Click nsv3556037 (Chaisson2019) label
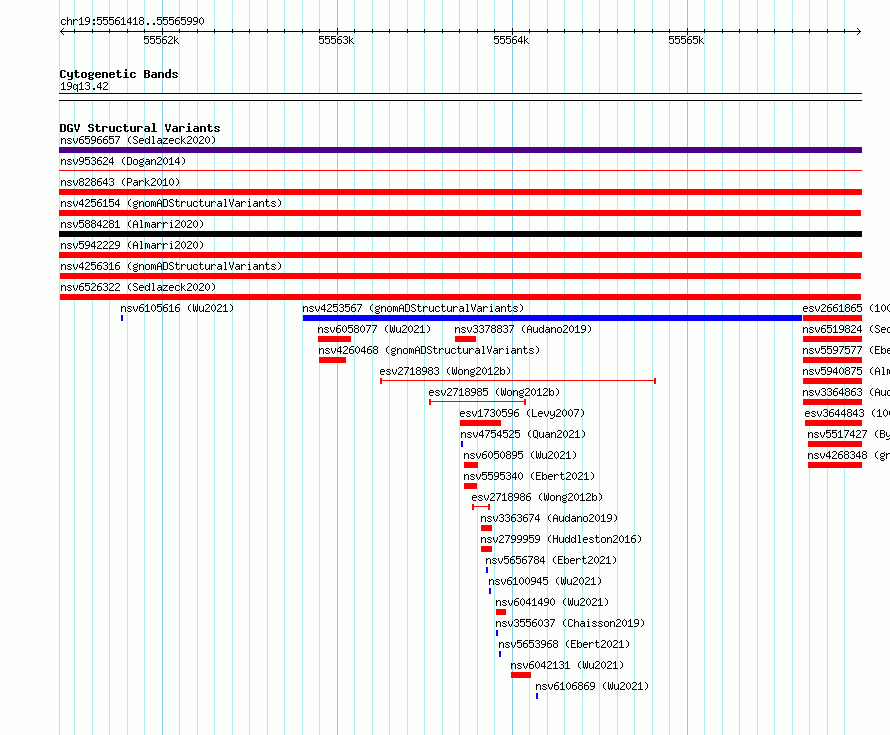This screenshot has height=735, width=890. point(570,623)
